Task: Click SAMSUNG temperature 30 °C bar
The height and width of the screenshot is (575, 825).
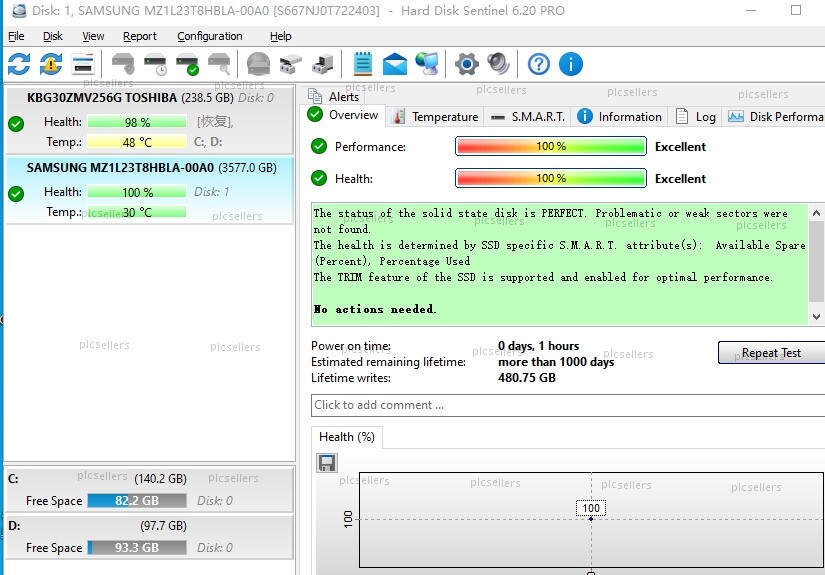Action: (x=137, y=212)
